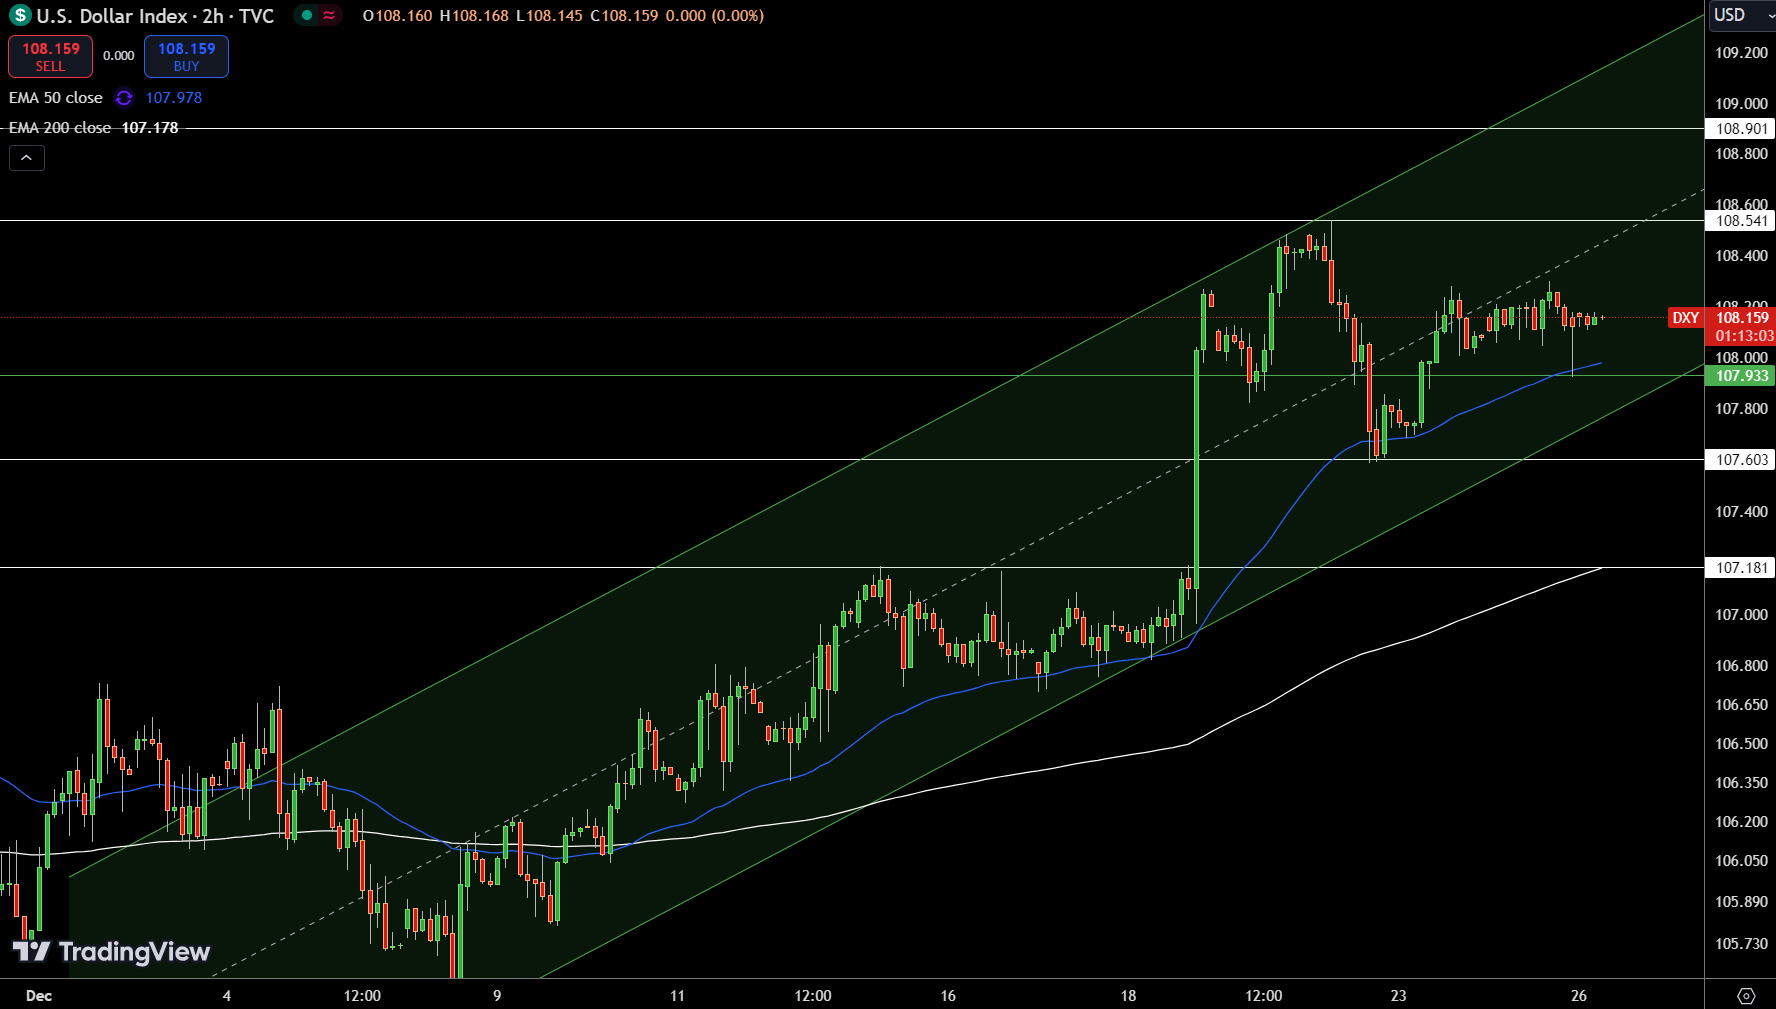Click the 18 date on time axis
The width and height of the screenshot is (1776, 1009).
(1128, 996)
